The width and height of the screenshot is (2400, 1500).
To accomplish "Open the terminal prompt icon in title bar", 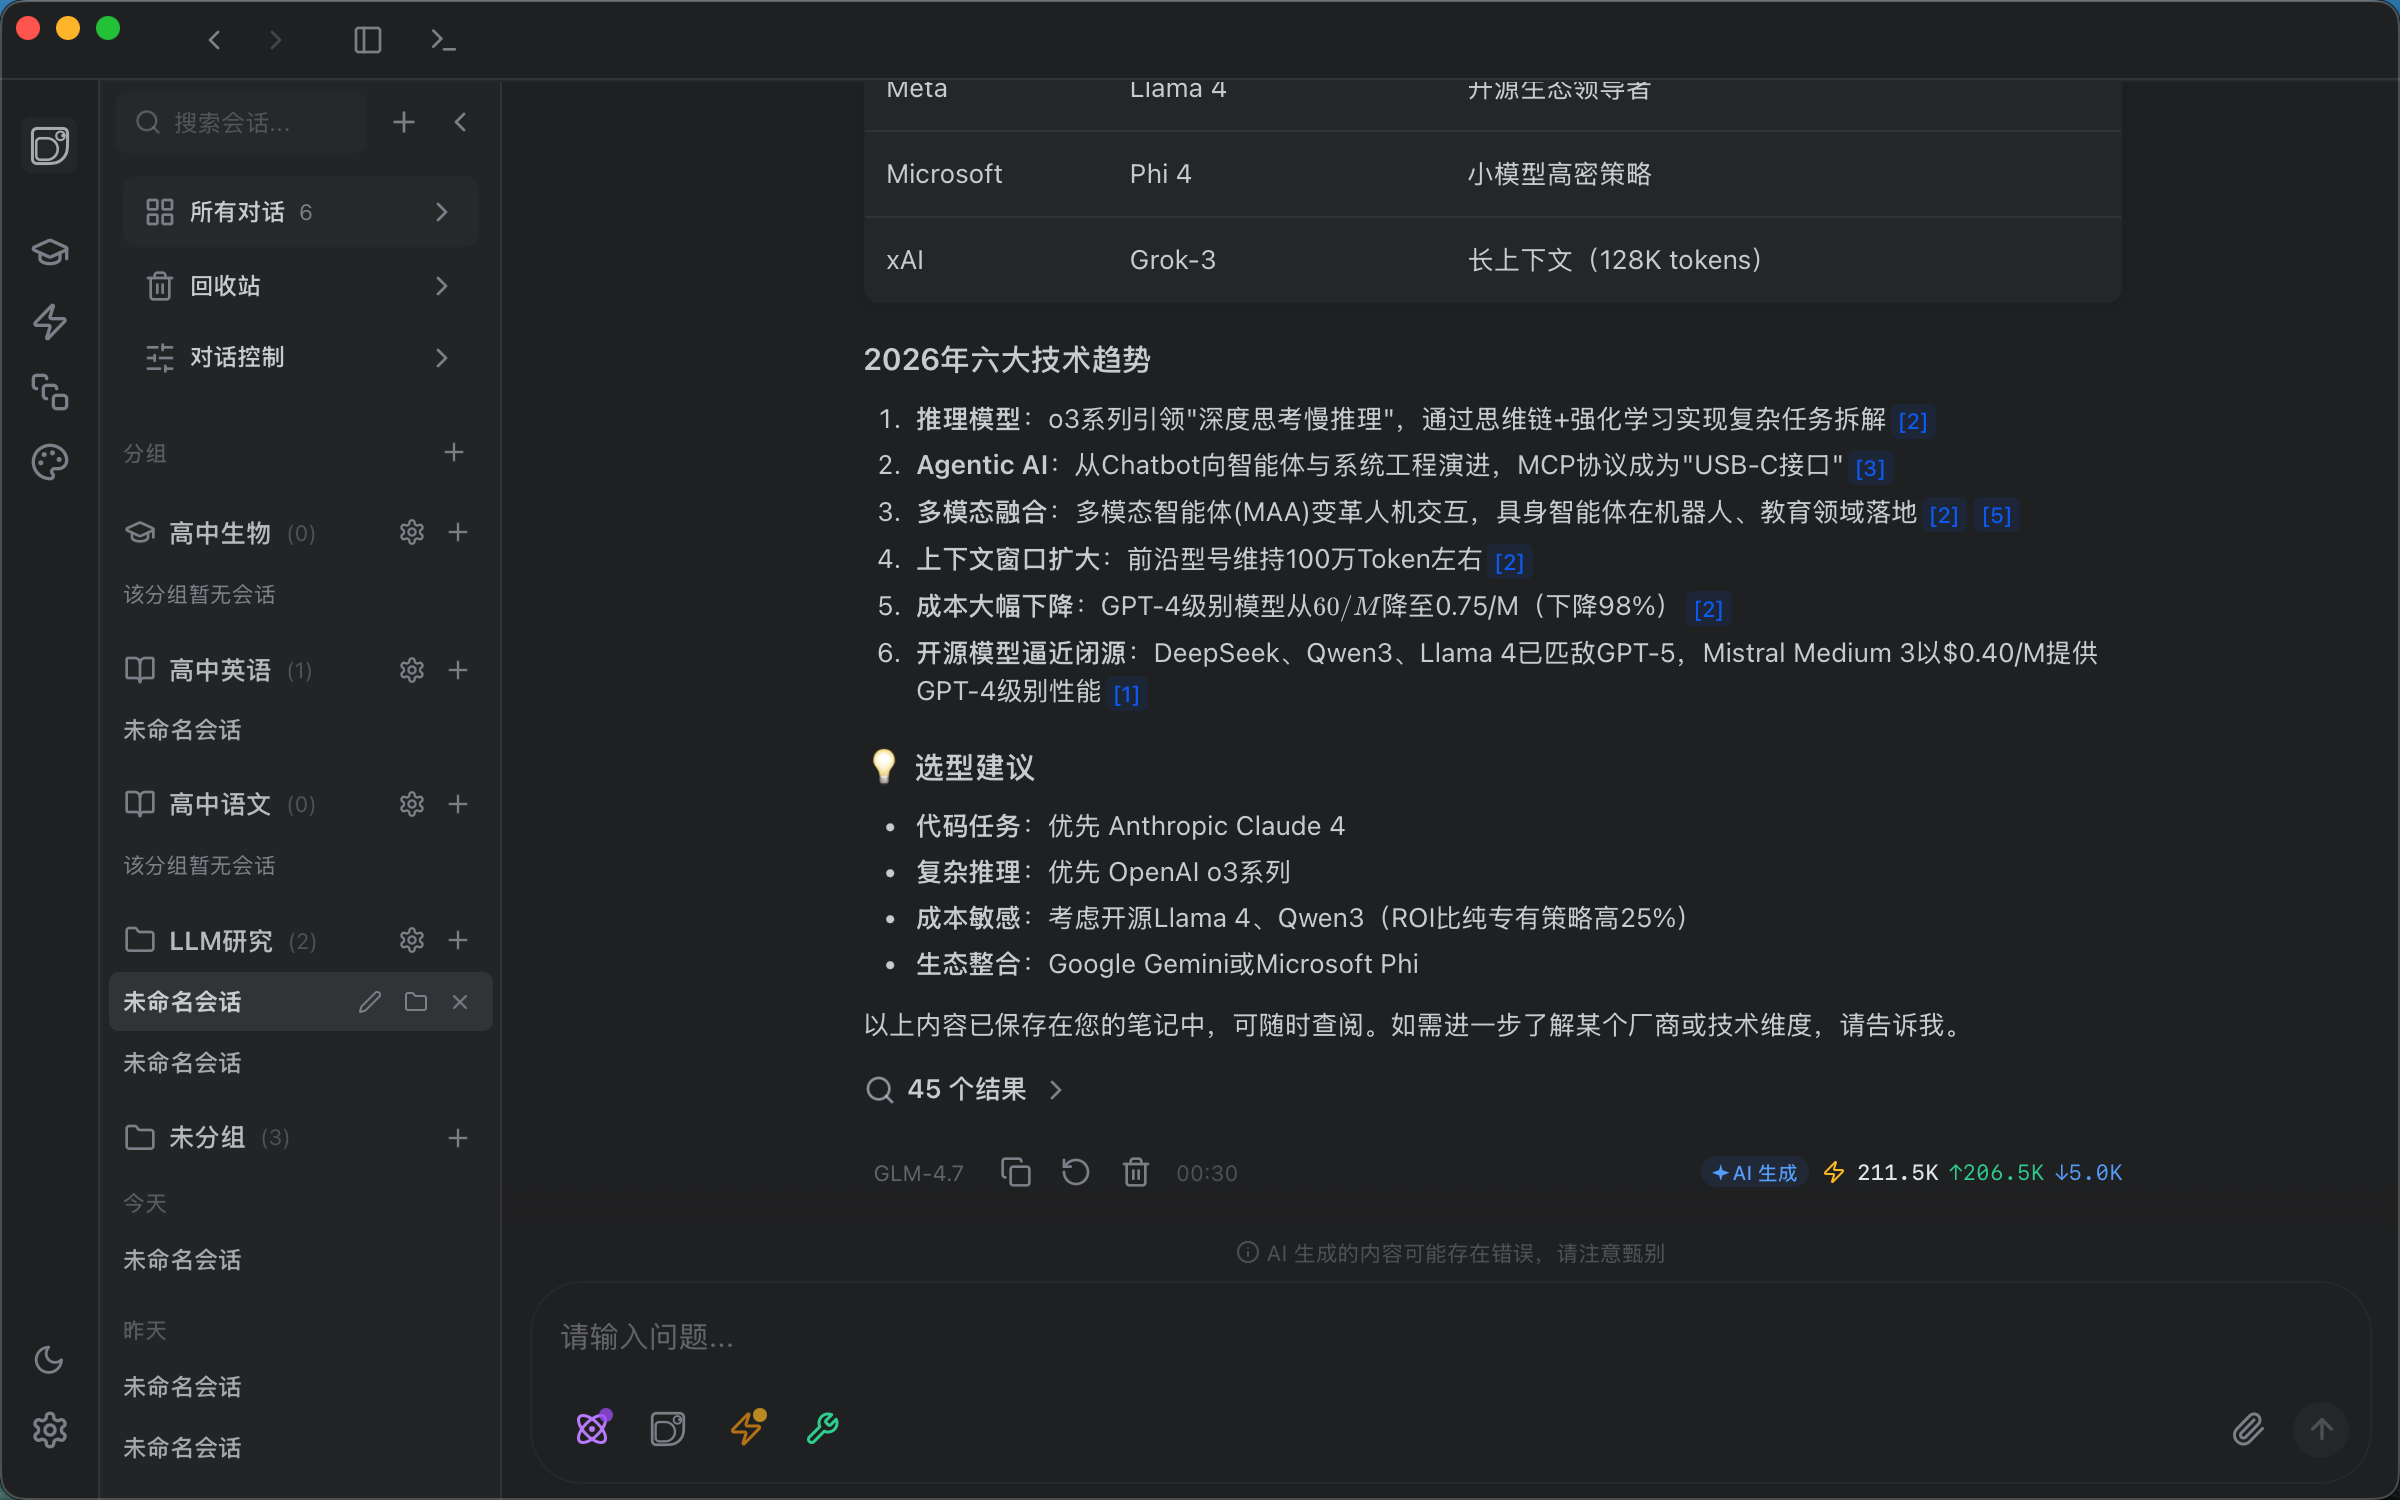I will tap(443, 40).
